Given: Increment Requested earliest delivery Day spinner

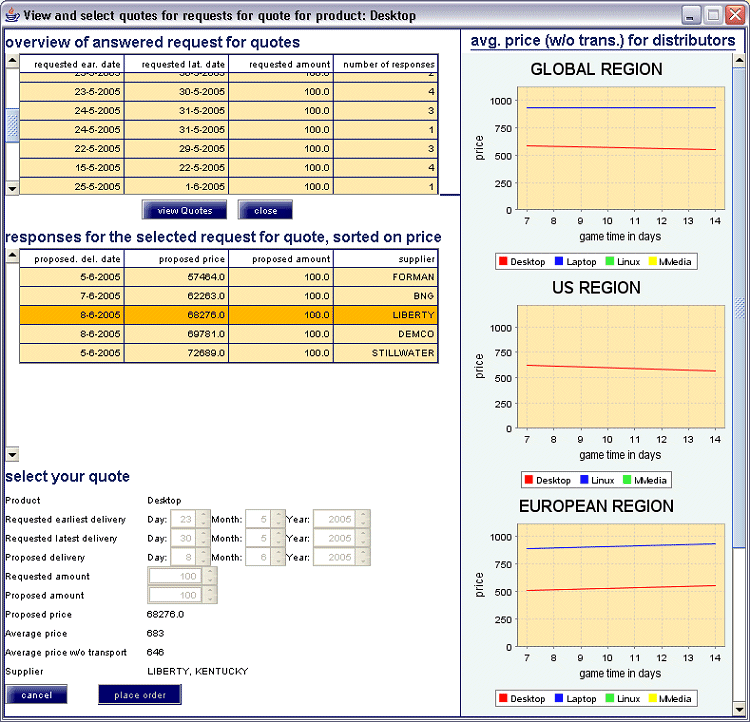Looking at the screenshot, I should (x=203, y=515).
